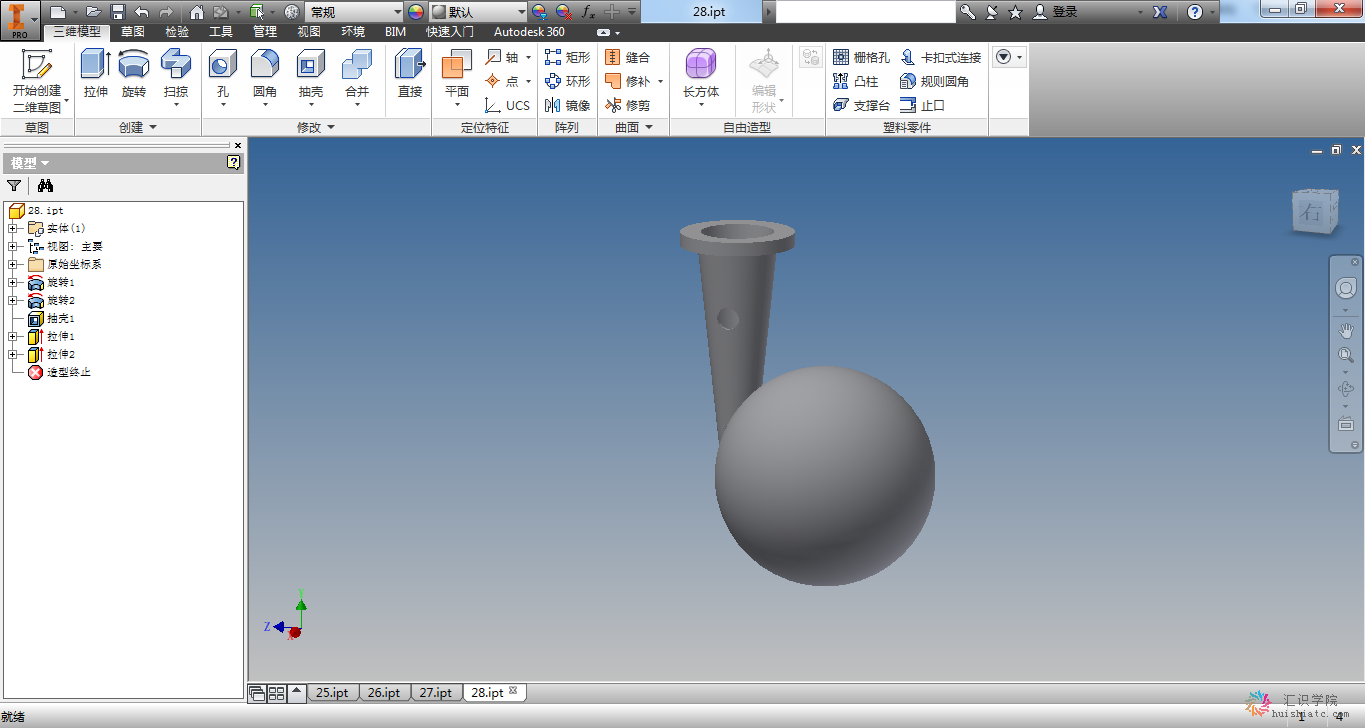This screenshot has width=1365, height=728.
Task: Select the Sweep (扫掠) tool
Action: tap(176, 78)
